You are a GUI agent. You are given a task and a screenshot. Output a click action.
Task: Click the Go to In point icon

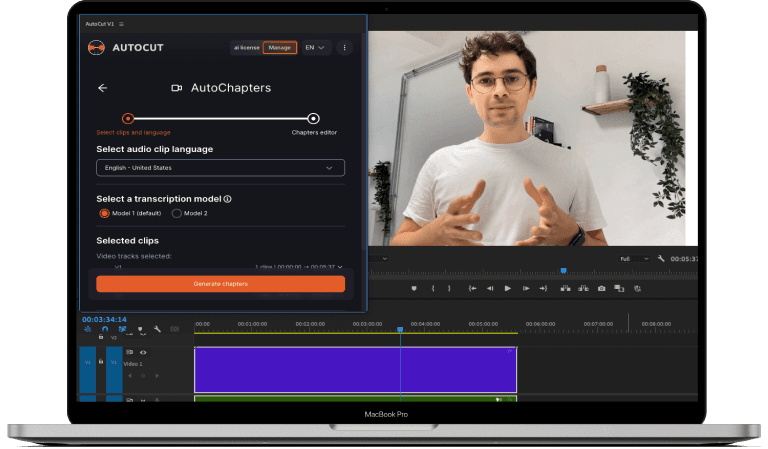(x=472, y=289)
